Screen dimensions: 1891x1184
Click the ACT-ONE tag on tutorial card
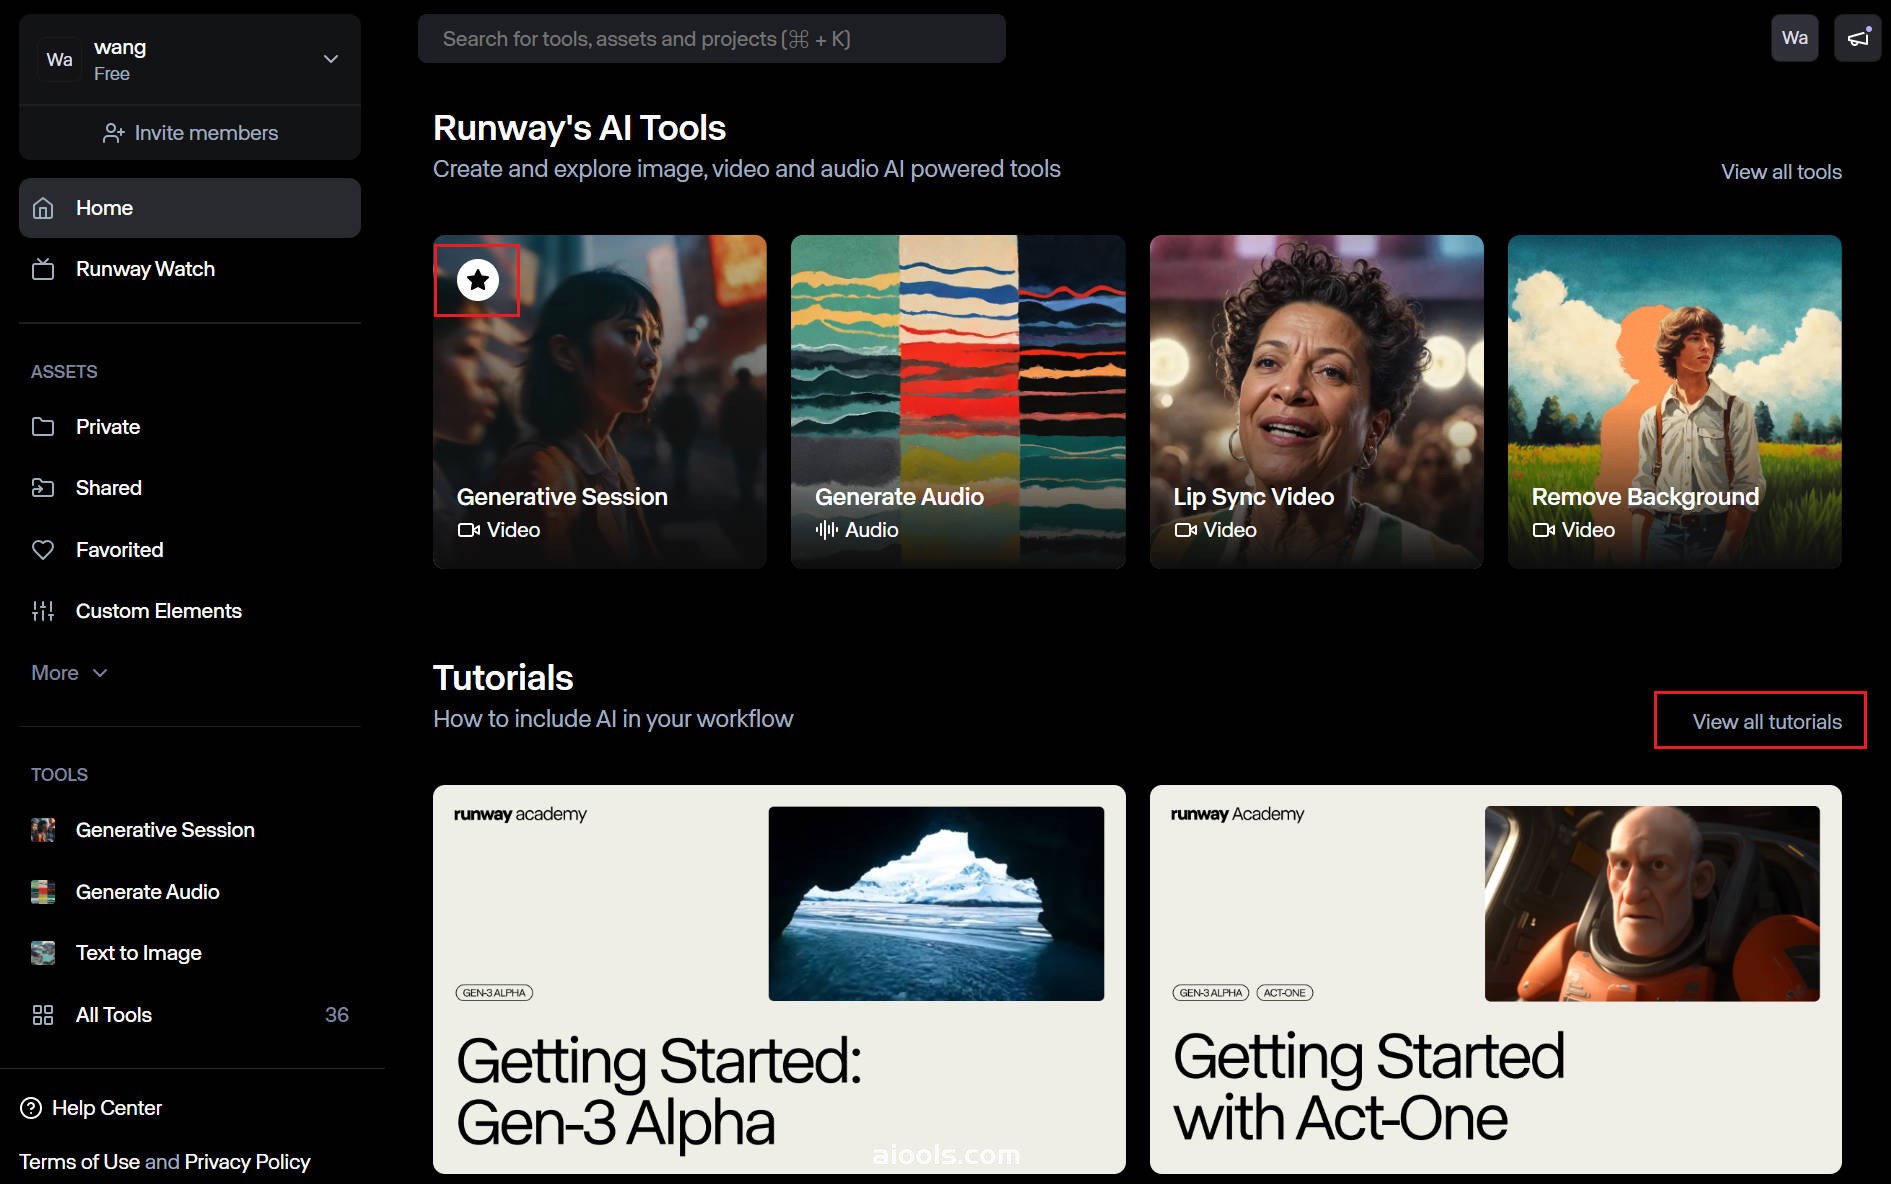(1284, 993)
